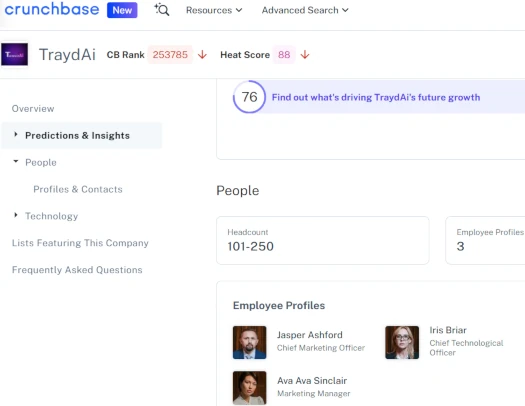The width and height of the screenshot is (525, 406).
Task: Open Jasper Ashford's profile link
Action: pos(310,335)
